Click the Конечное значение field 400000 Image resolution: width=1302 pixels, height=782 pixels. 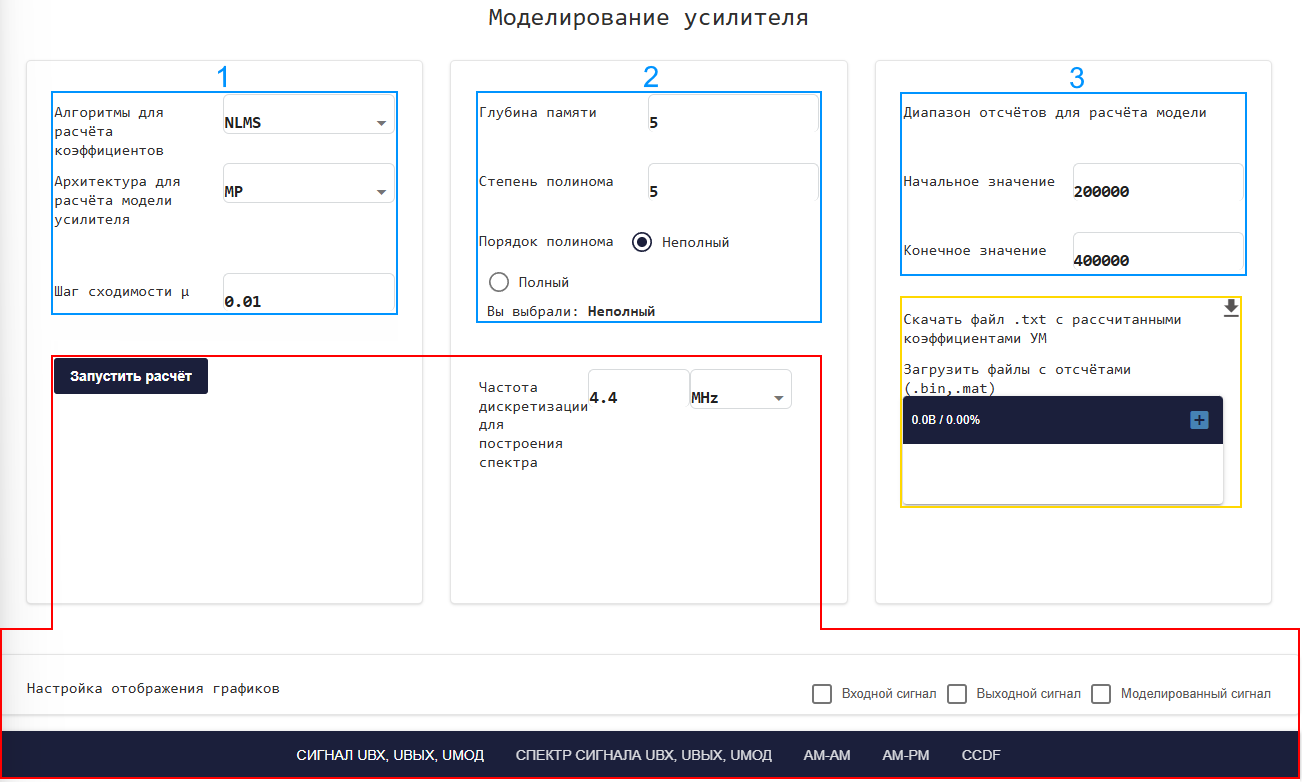pos(1158,252)
